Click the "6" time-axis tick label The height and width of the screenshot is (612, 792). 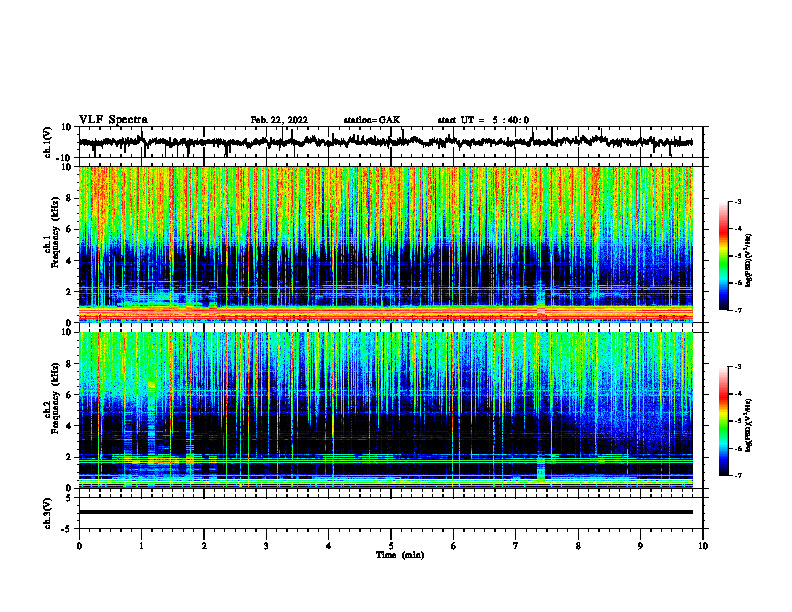pos(454,546)
